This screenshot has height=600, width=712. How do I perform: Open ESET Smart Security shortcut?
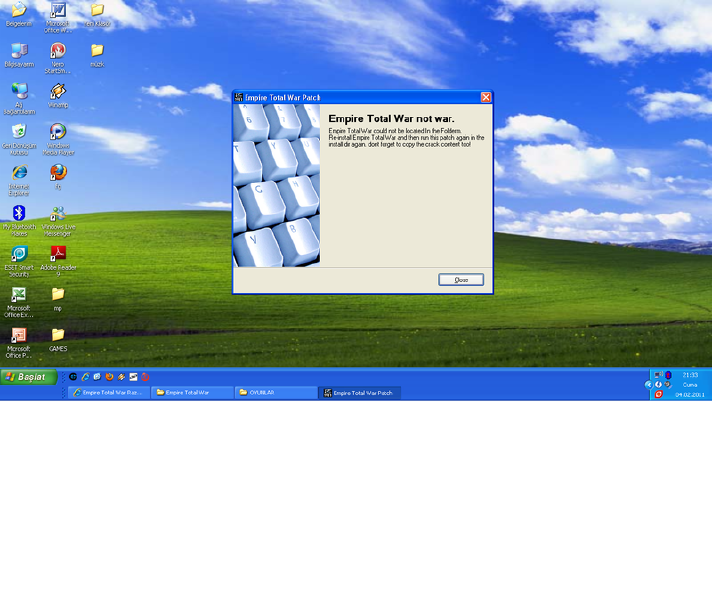19,254
